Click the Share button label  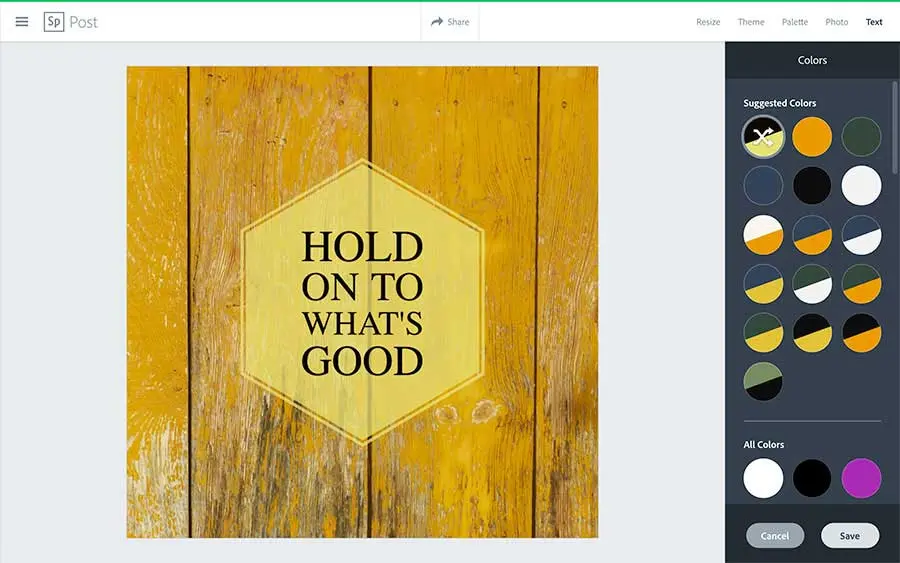click(458, 22)
